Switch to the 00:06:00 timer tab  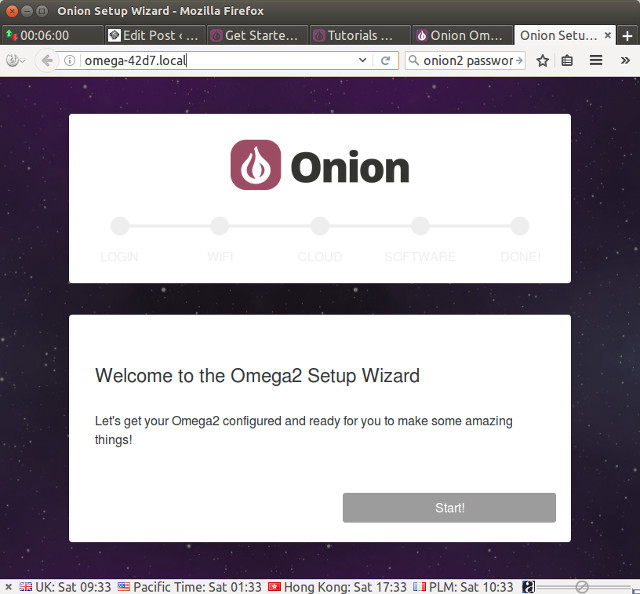tap(52, 36)
